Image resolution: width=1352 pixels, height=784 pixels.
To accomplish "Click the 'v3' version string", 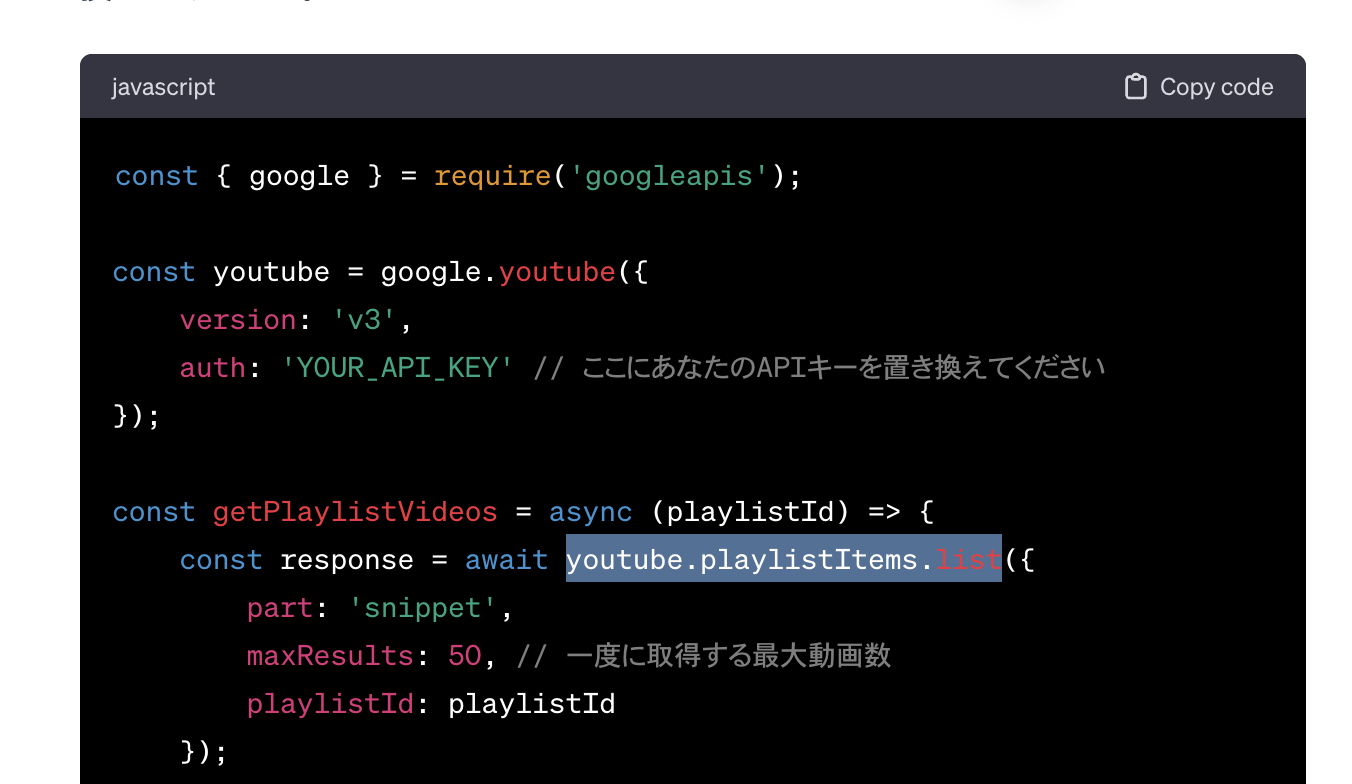I will click(364, 320).
